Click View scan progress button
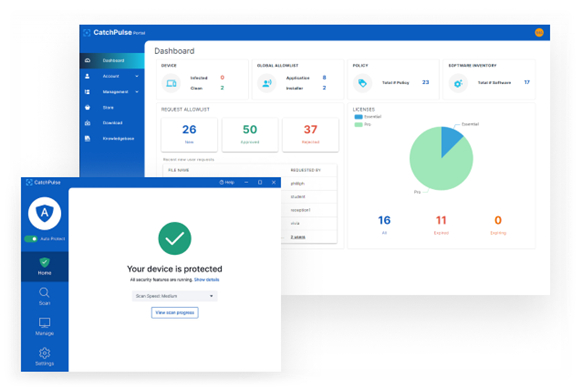The width and height of the screenshot is (583, 390). [174, 313]
